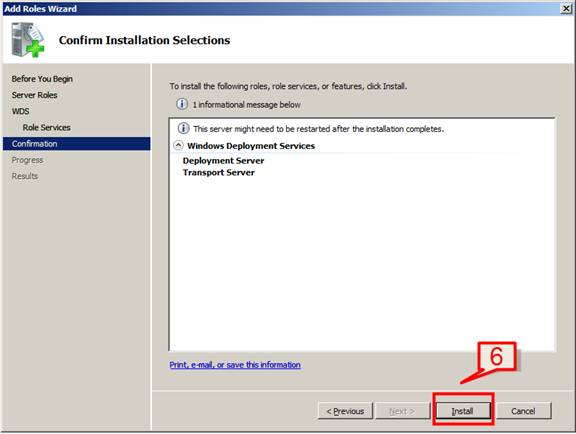Image resolution: width=576 pixels, height=434 pixels.
Task: Select the Transport Server entry
Action: pos(219,172)
